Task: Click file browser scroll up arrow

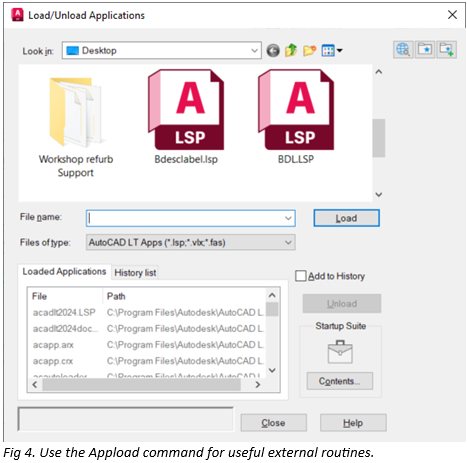Action: pos(379,72)
